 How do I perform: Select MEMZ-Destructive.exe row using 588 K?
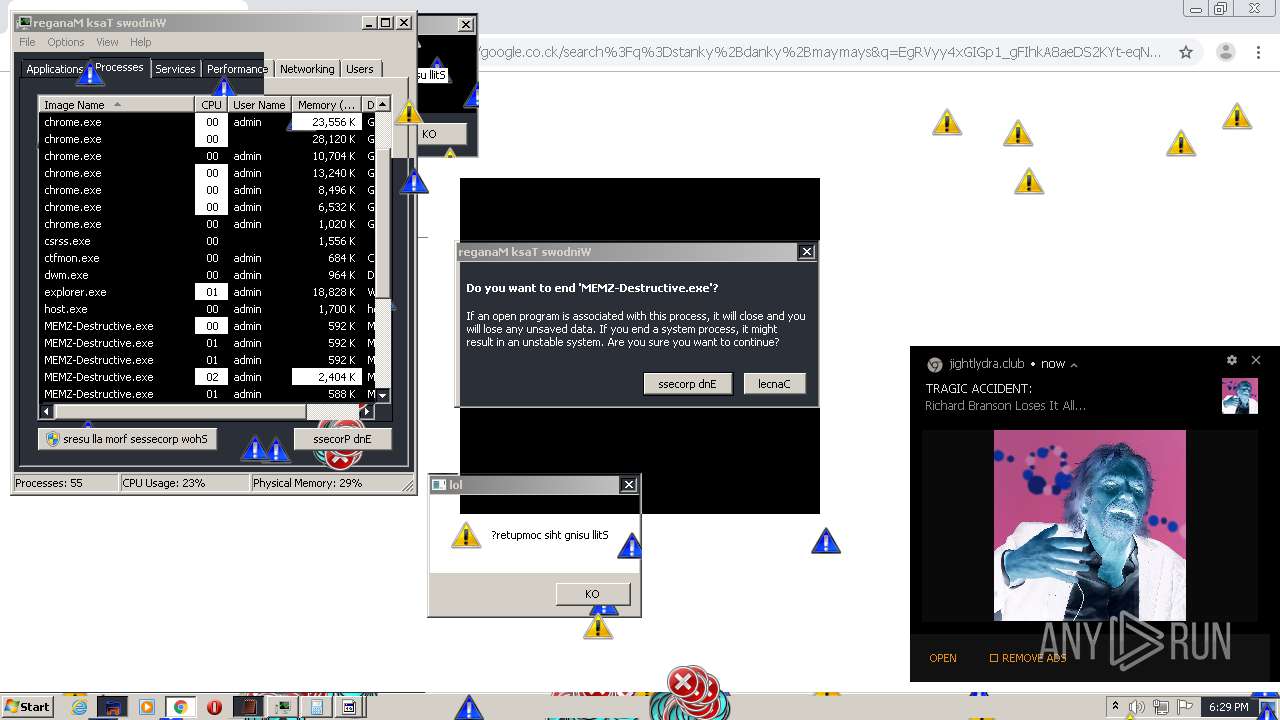(x=207, y=394)
